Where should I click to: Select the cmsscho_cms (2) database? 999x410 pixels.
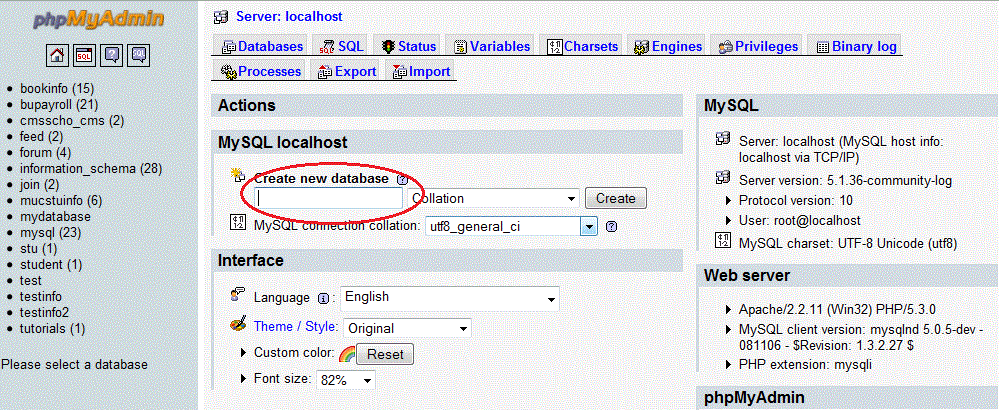[72, 120]
